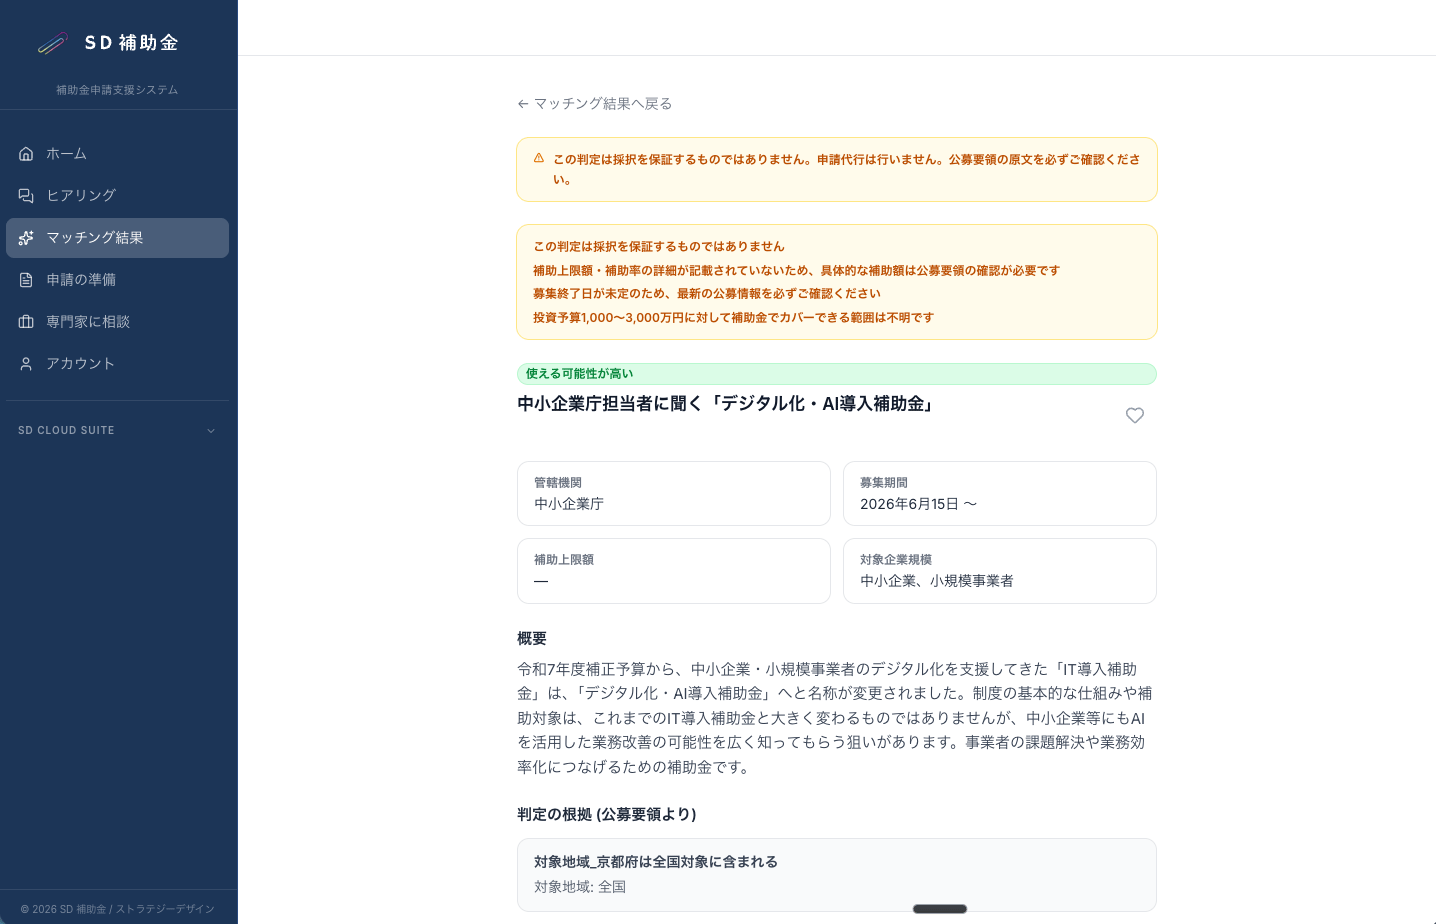Click the マッチング結果 sparkle icon
This screenshot has height=924, width=1436.
(26, 238)
